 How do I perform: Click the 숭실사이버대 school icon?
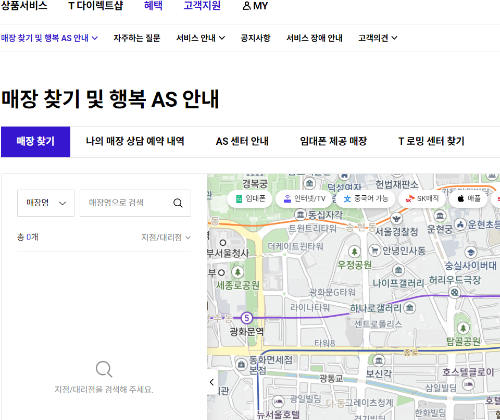[x=471, y=252]
